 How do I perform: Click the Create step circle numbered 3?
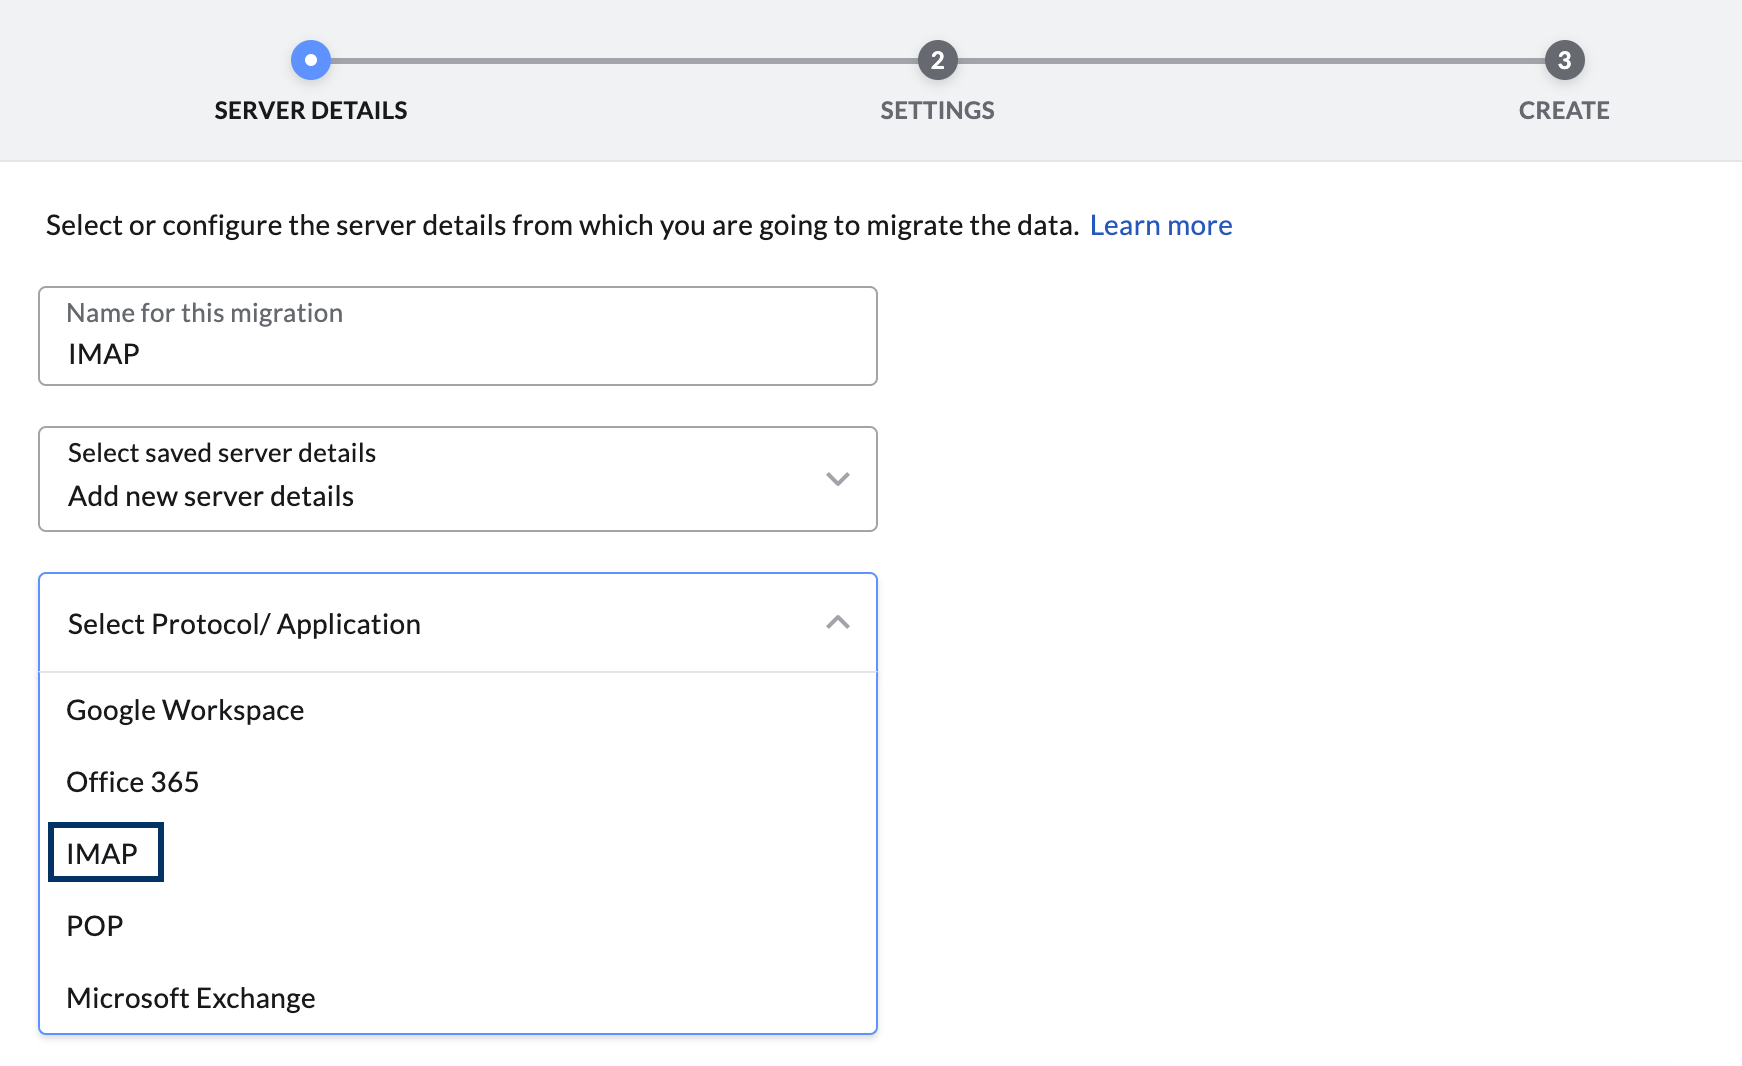click(x=1563, y=59)
